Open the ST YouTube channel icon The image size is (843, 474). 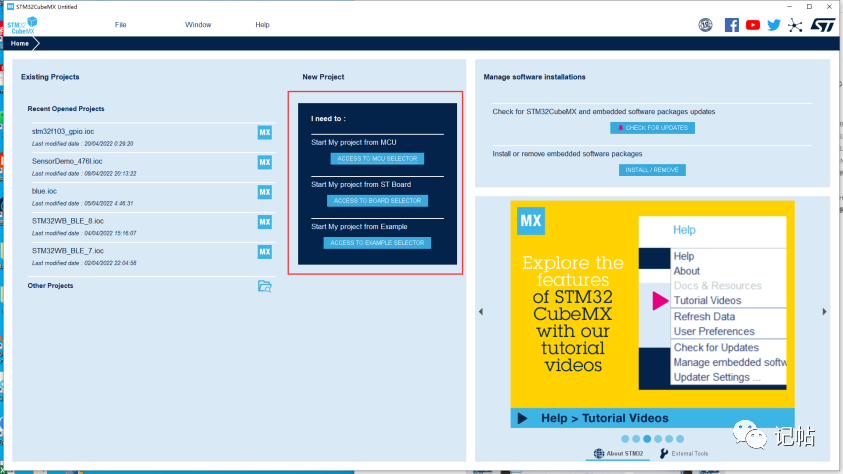pos(753,25)
